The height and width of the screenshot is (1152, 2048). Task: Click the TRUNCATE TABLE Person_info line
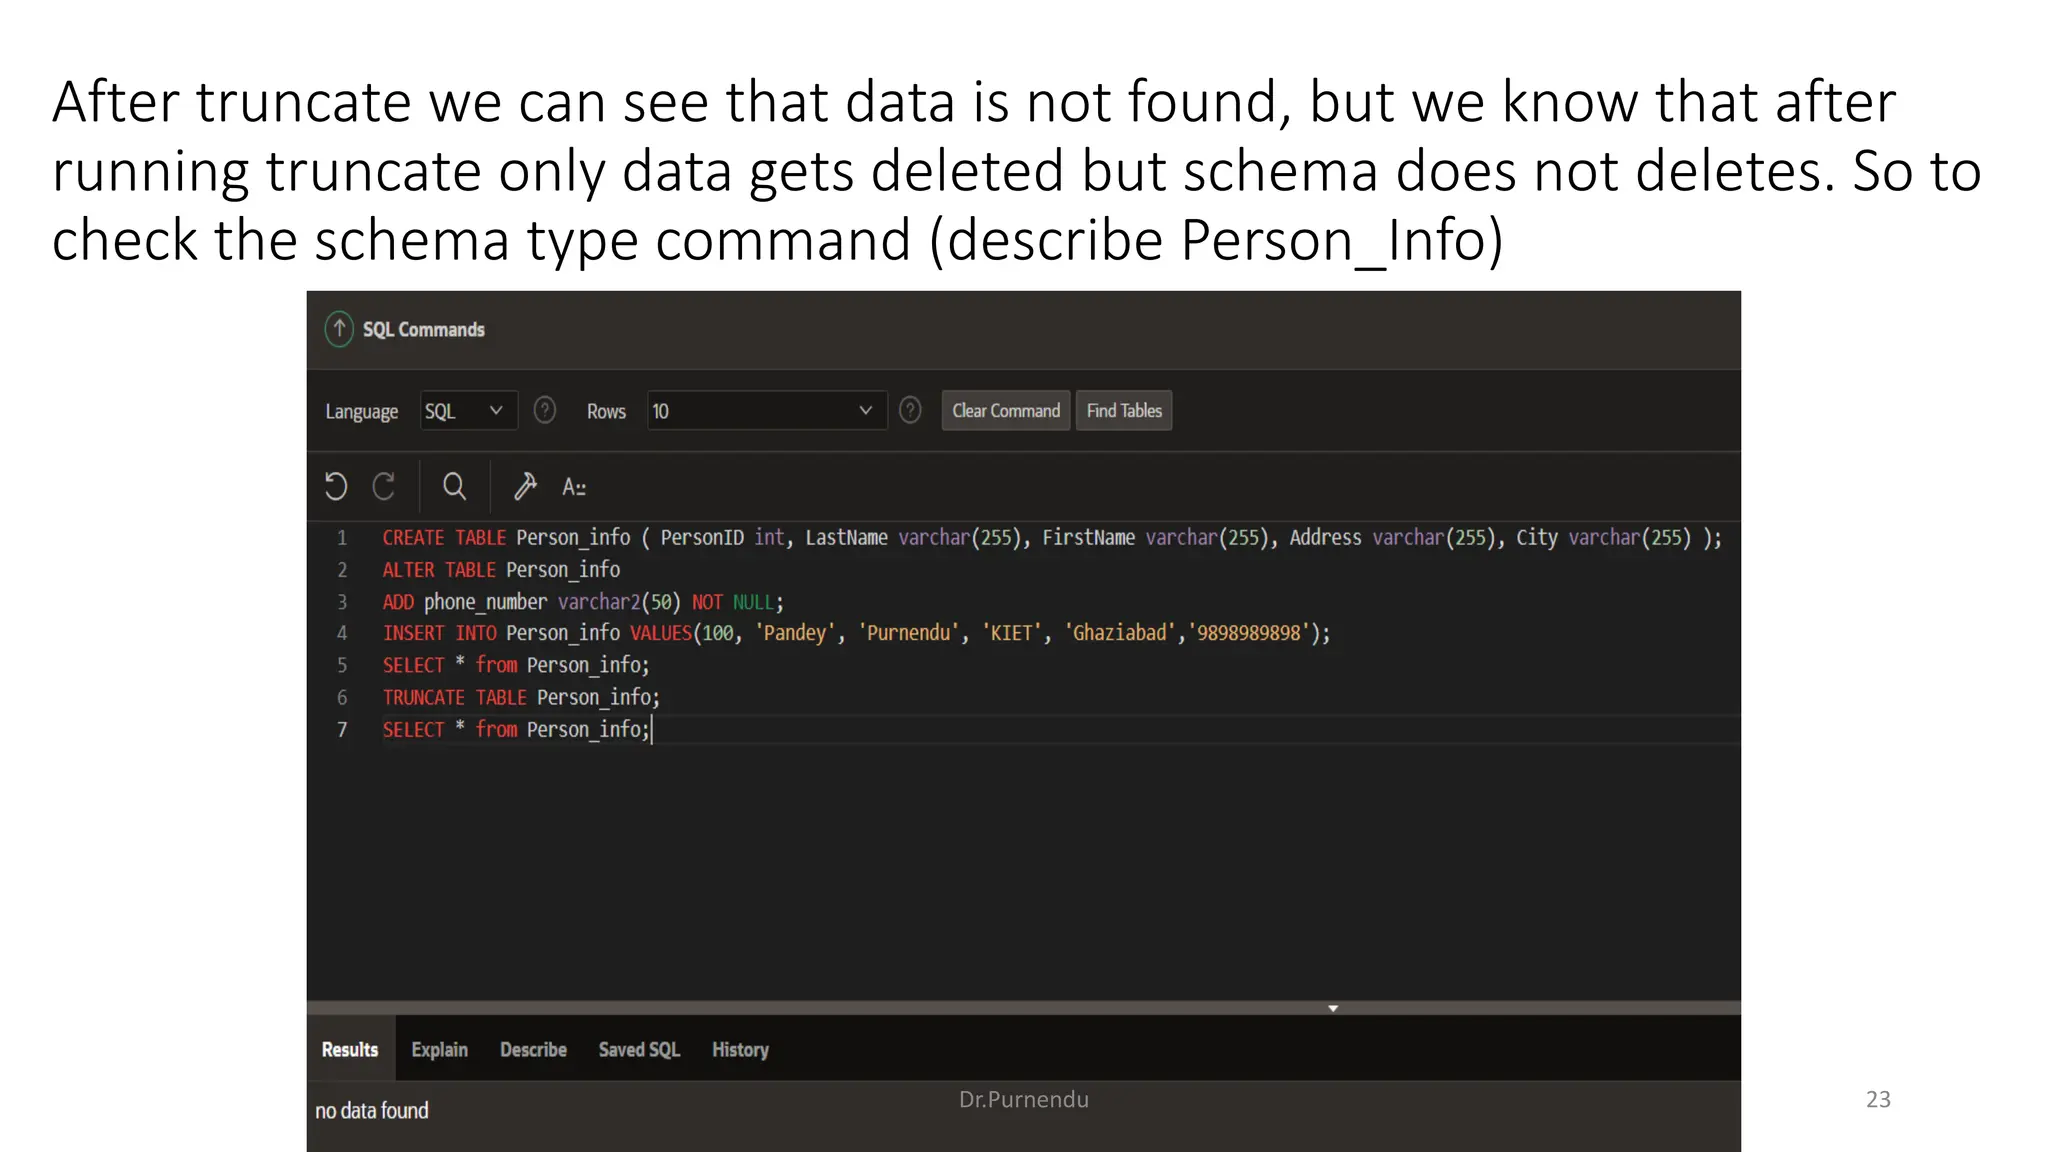click(521, 697)
